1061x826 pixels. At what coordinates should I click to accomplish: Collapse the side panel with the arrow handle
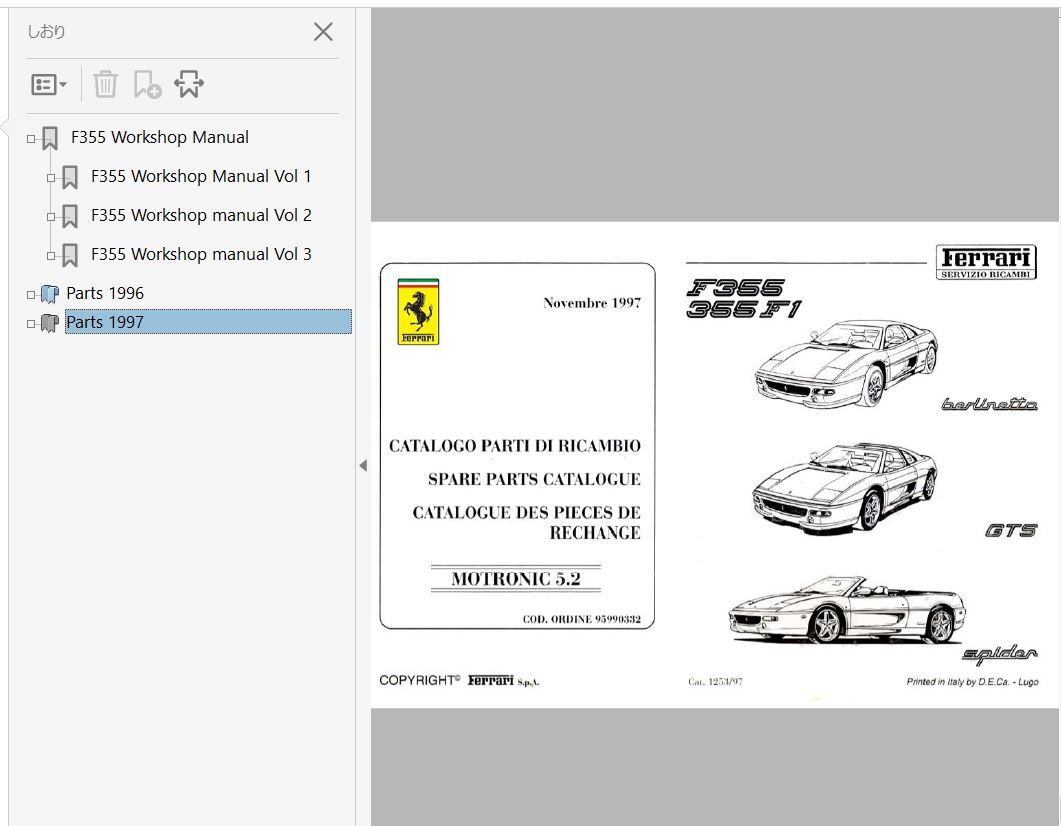[x=363, y=465]
